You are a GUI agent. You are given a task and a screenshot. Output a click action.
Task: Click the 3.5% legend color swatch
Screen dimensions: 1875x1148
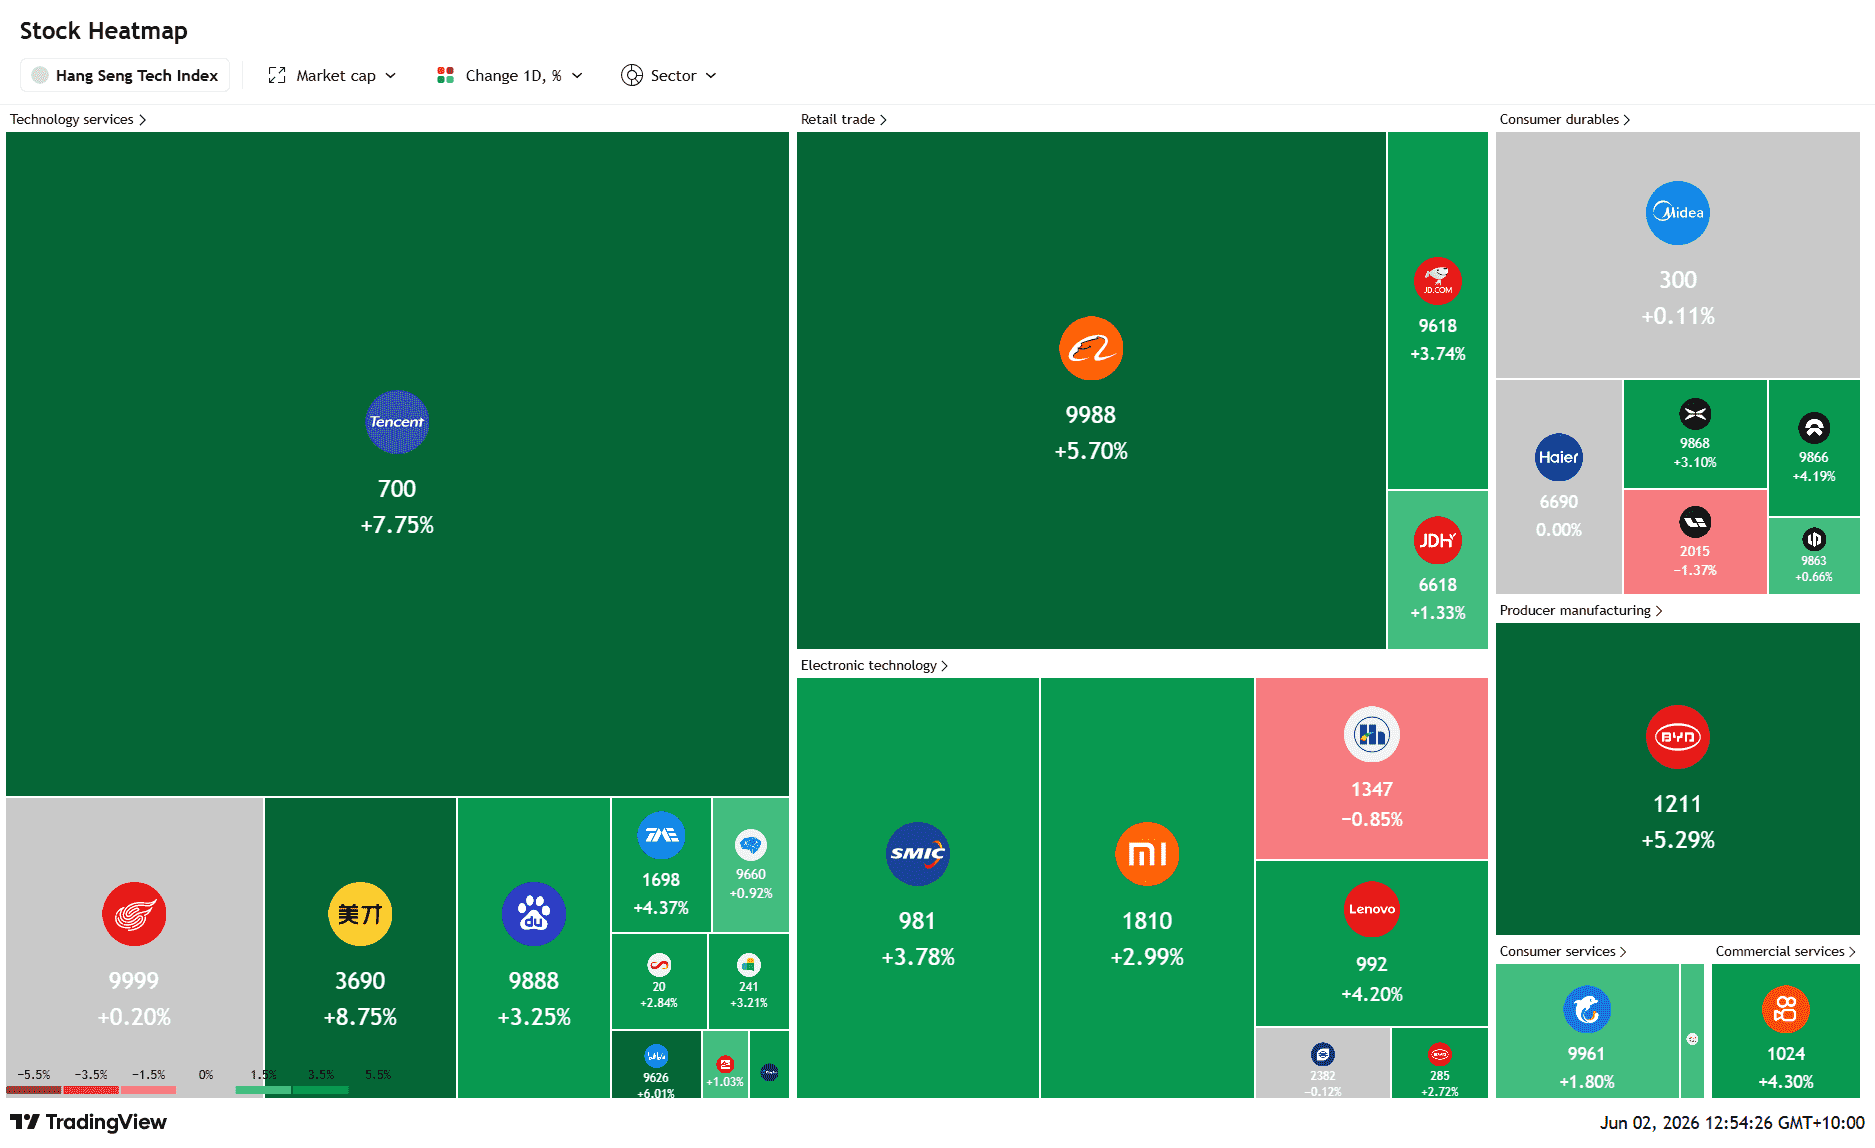(321, 1090)
